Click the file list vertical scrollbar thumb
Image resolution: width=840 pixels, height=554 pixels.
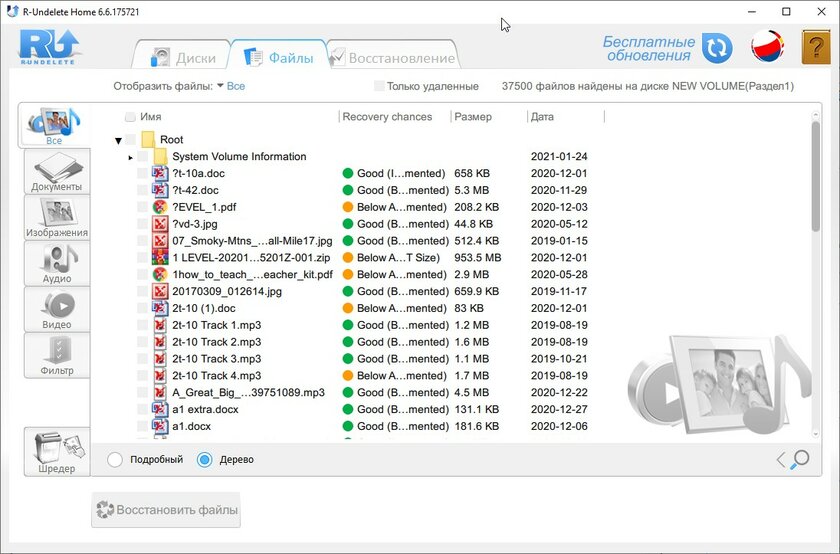pyautogui.click(x=815, y=177)
